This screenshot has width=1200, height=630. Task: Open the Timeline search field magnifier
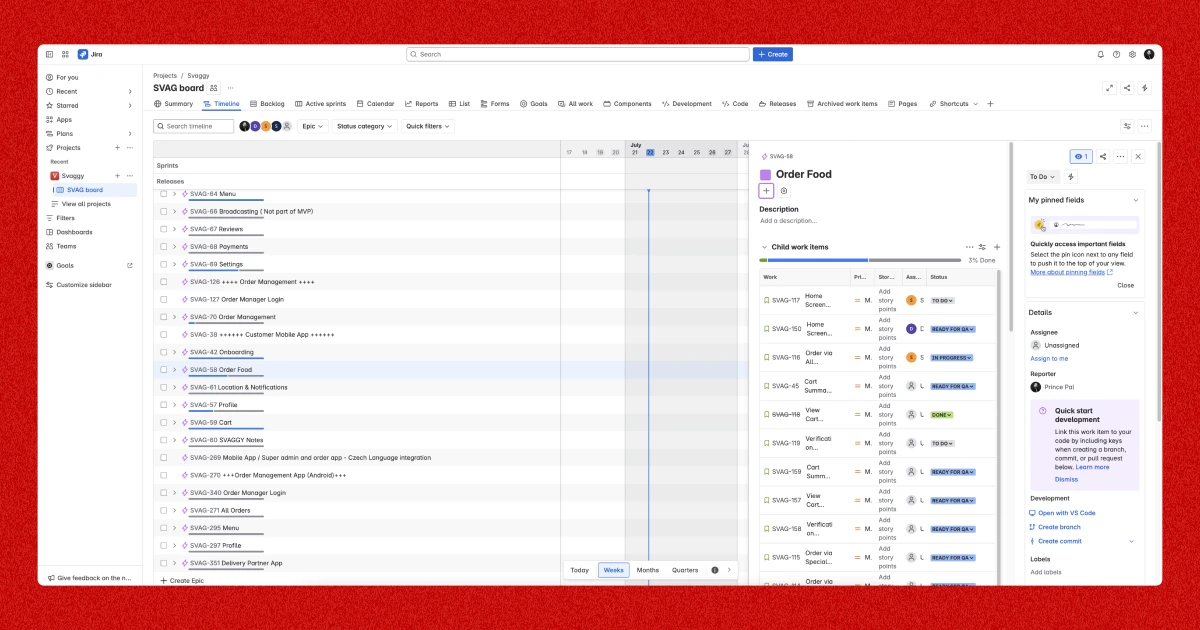160,126
